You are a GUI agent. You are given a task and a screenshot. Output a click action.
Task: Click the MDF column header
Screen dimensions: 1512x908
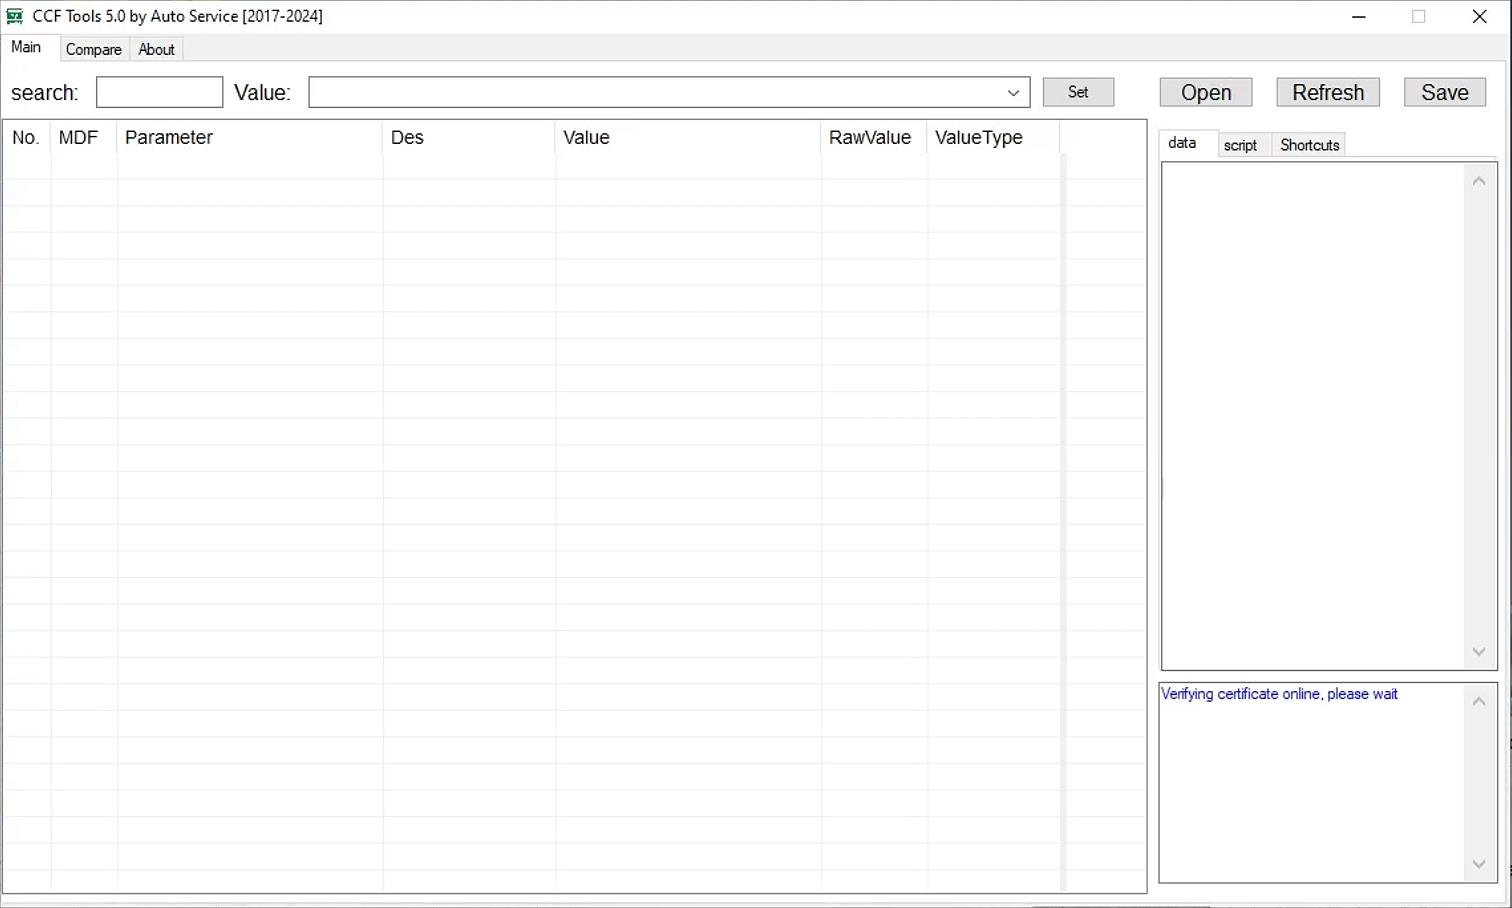click(83, 137)
